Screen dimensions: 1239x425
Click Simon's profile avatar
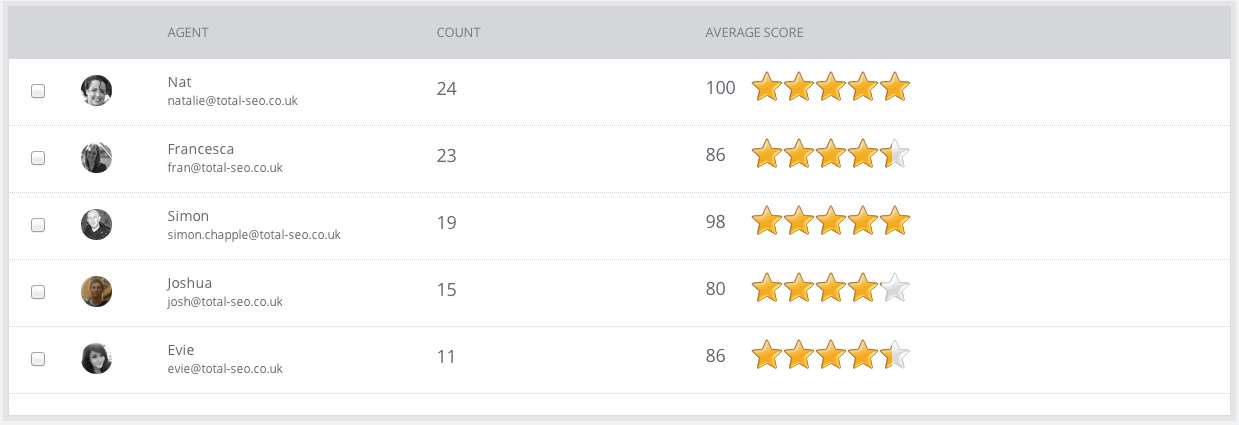click(x=96, y=225)
